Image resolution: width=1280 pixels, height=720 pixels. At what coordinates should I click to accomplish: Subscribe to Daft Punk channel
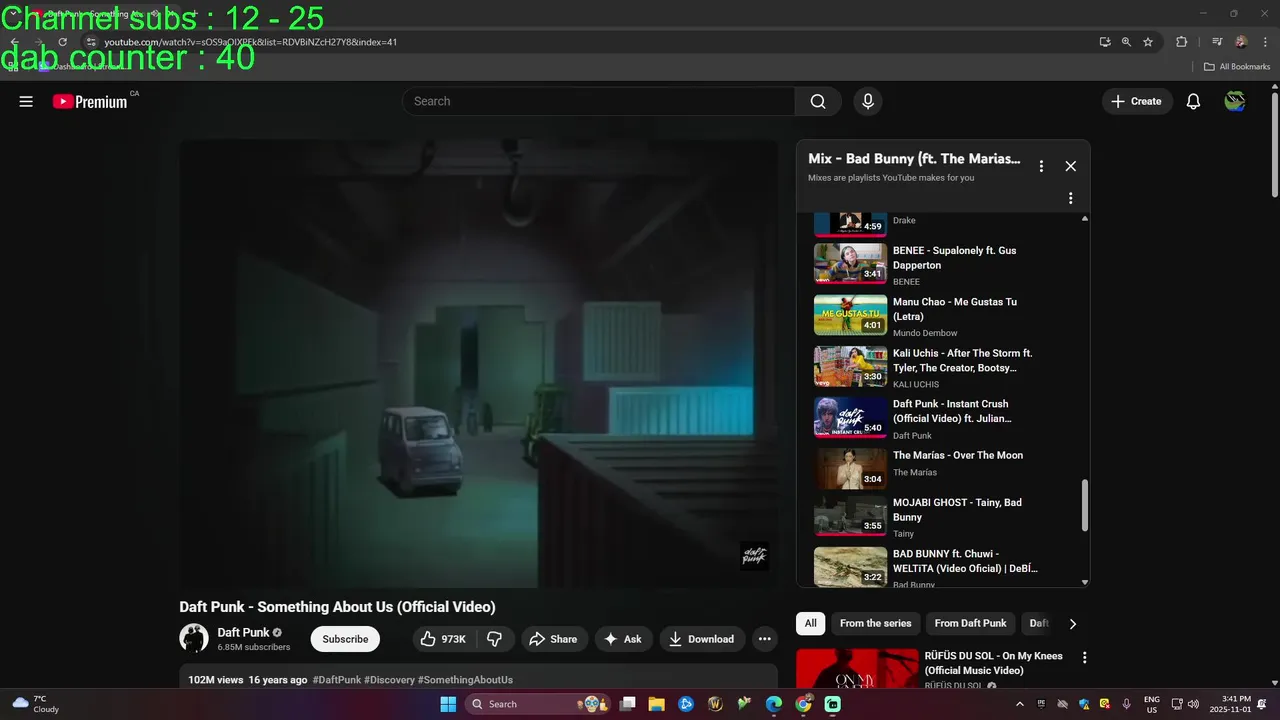click(345, 639)
